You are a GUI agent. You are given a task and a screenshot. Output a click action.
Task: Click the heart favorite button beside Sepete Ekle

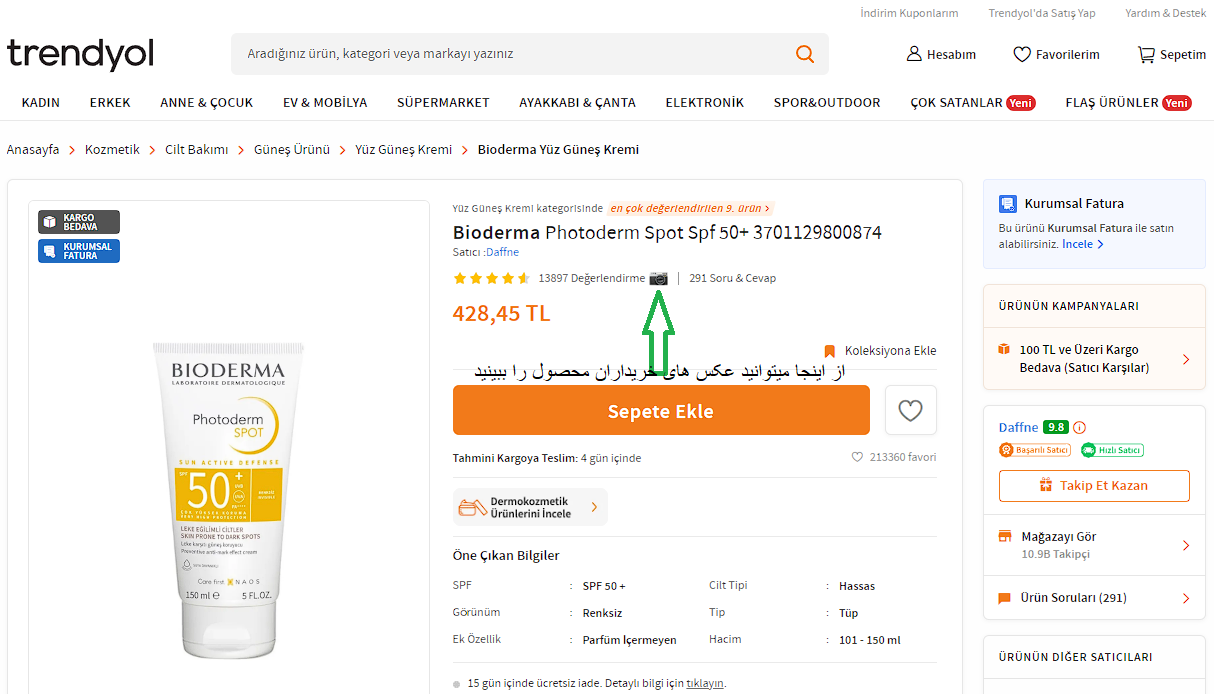(x=910, y=410)
